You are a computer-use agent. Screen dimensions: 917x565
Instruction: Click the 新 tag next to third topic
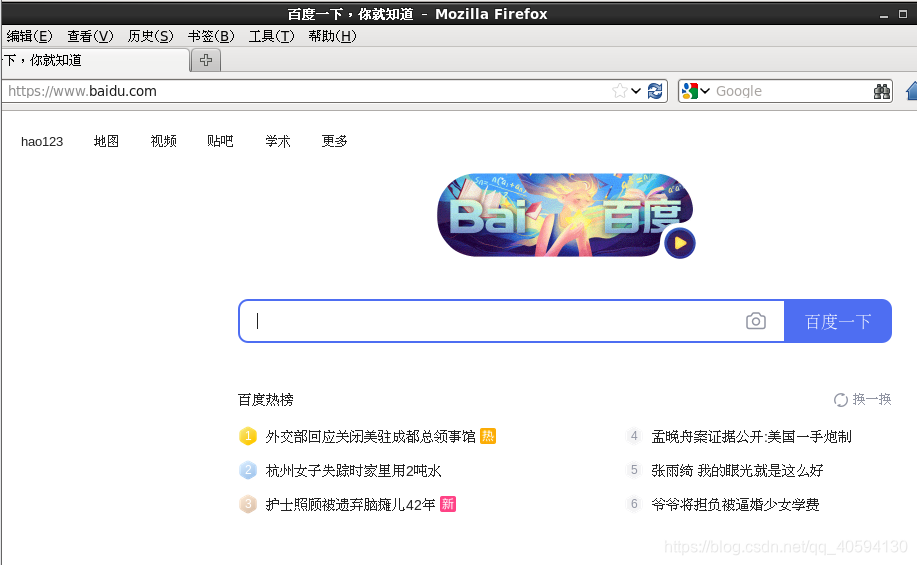[448, 504]
